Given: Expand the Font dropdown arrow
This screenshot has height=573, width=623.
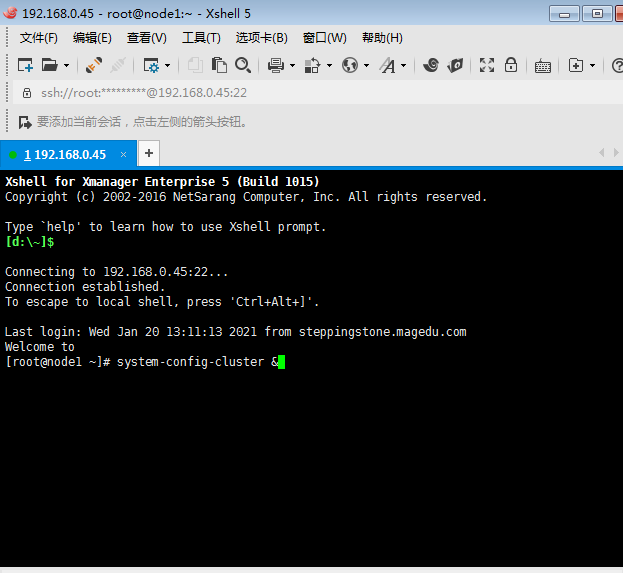Looking at the screenshot, I should pyautogui.click(x=403, y=65).
